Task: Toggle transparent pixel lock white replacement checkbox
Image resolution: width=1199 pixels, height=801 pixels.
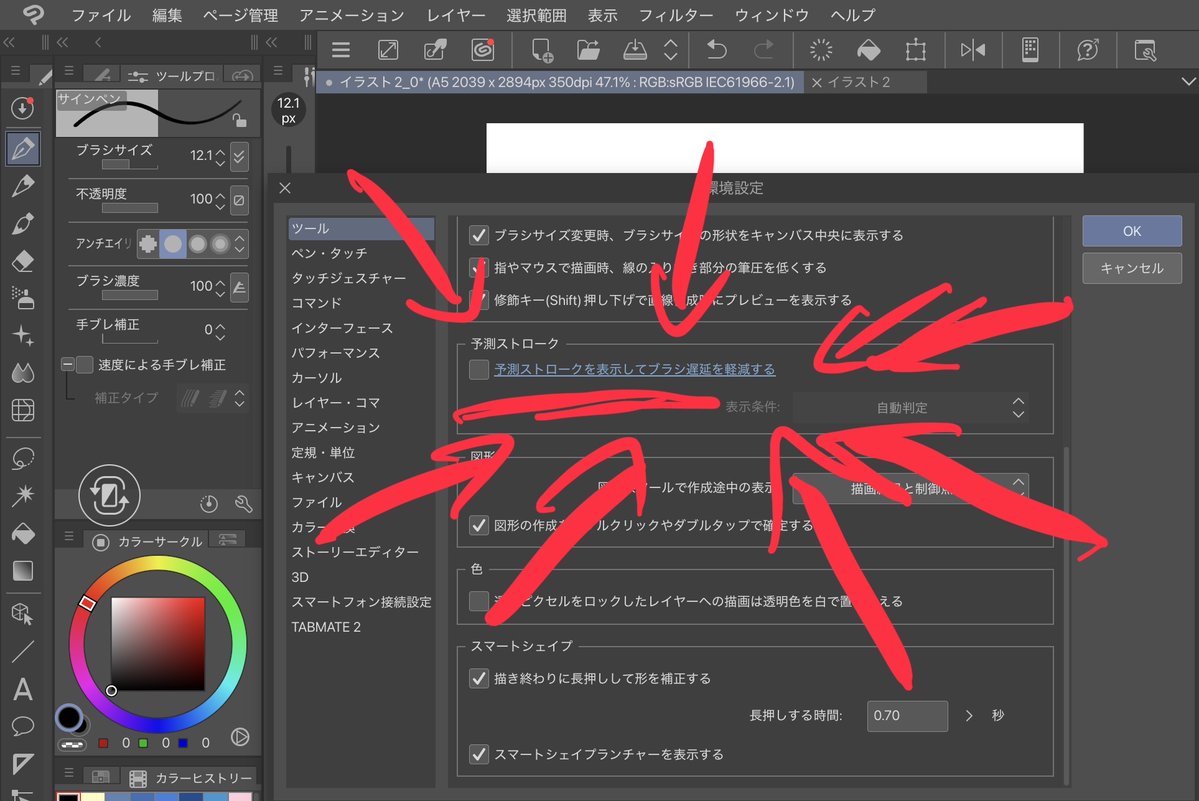Action: [x=479, y=601]
